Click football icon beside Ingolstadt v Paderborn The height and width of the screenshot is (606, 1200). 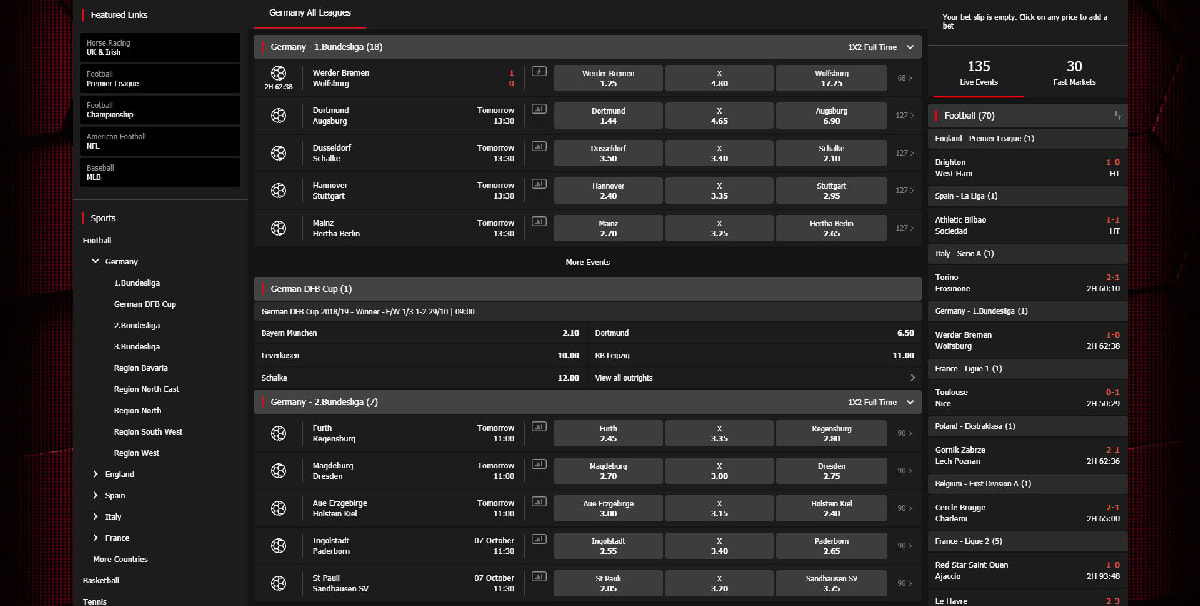[x=278, y=546]
